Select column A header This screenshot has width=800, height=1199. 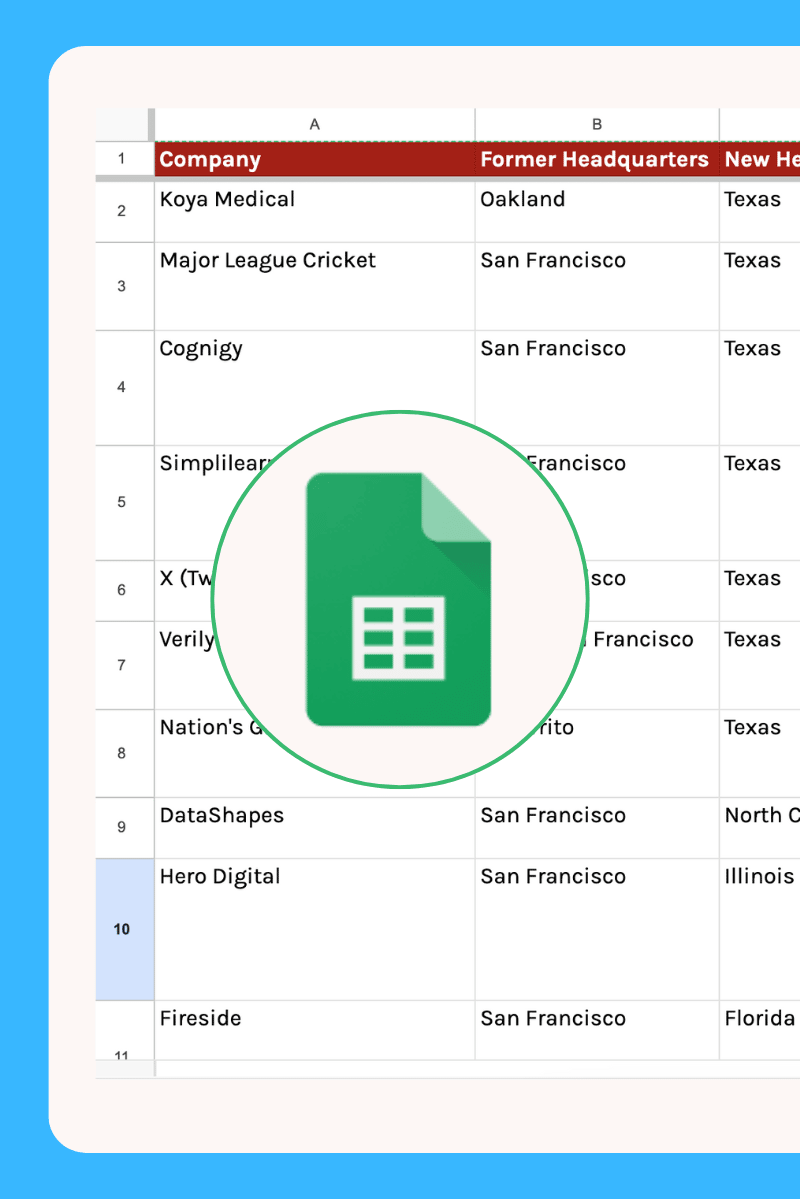click(314, 125)
